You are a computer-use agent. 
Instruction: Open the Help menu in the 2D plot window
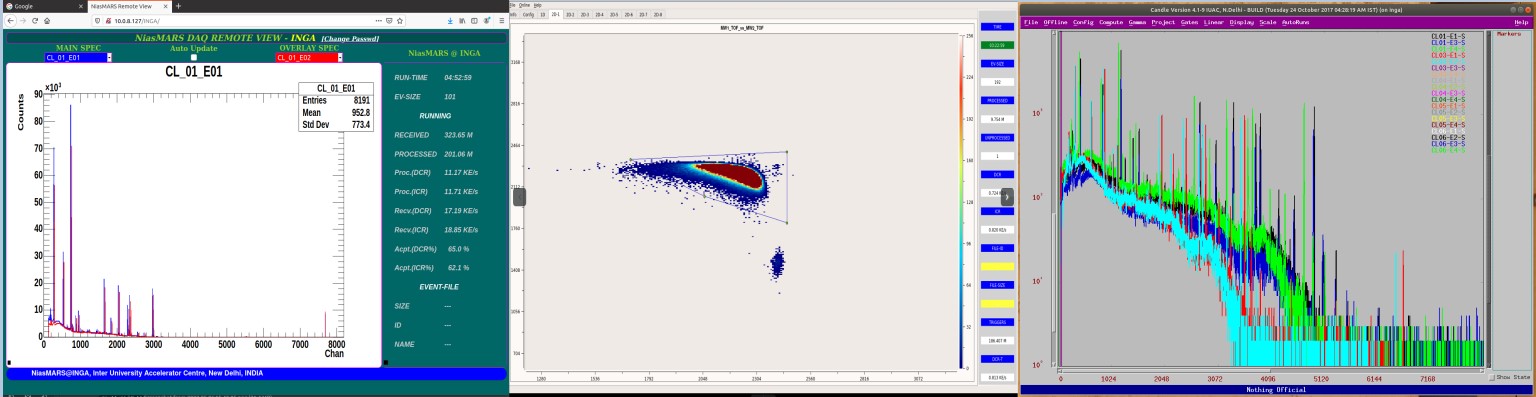(x=537, y=5)
